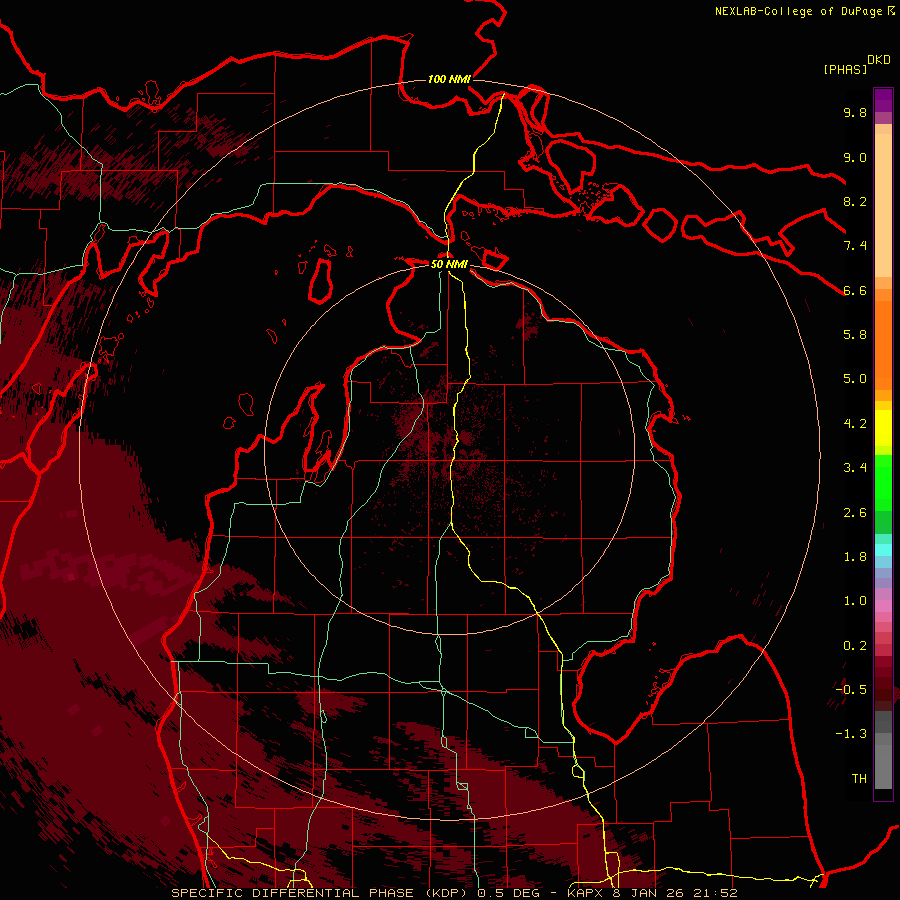The width and height of the screenshot is (900, 900).
Task: Click the KAPX station identifier
Action: [x=584, y=893]
